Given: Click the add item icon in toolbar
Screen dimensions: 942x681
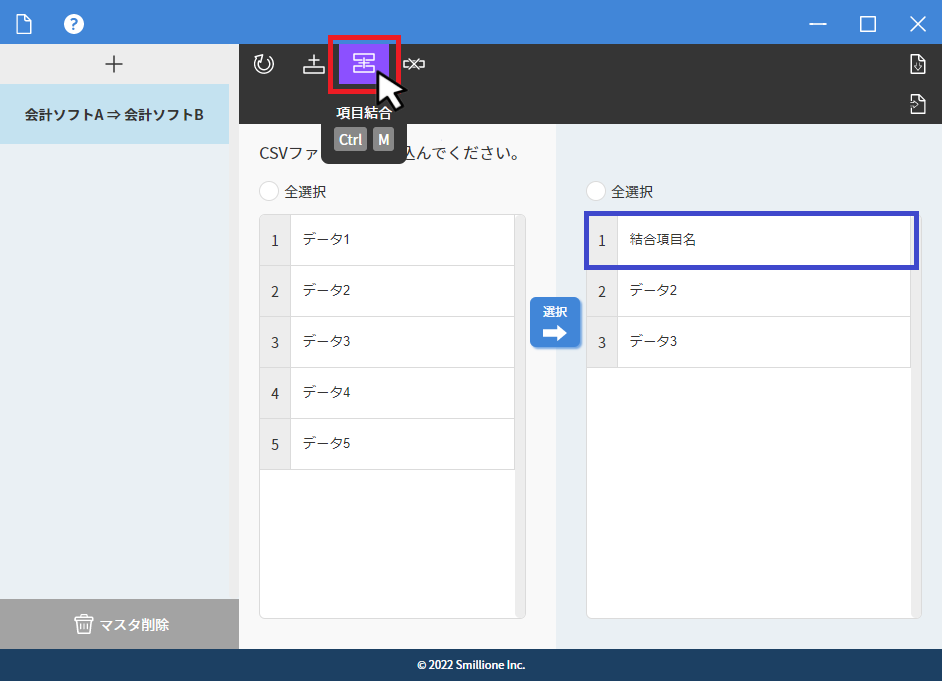Looking at the screenshot, I should pos(314,64).
